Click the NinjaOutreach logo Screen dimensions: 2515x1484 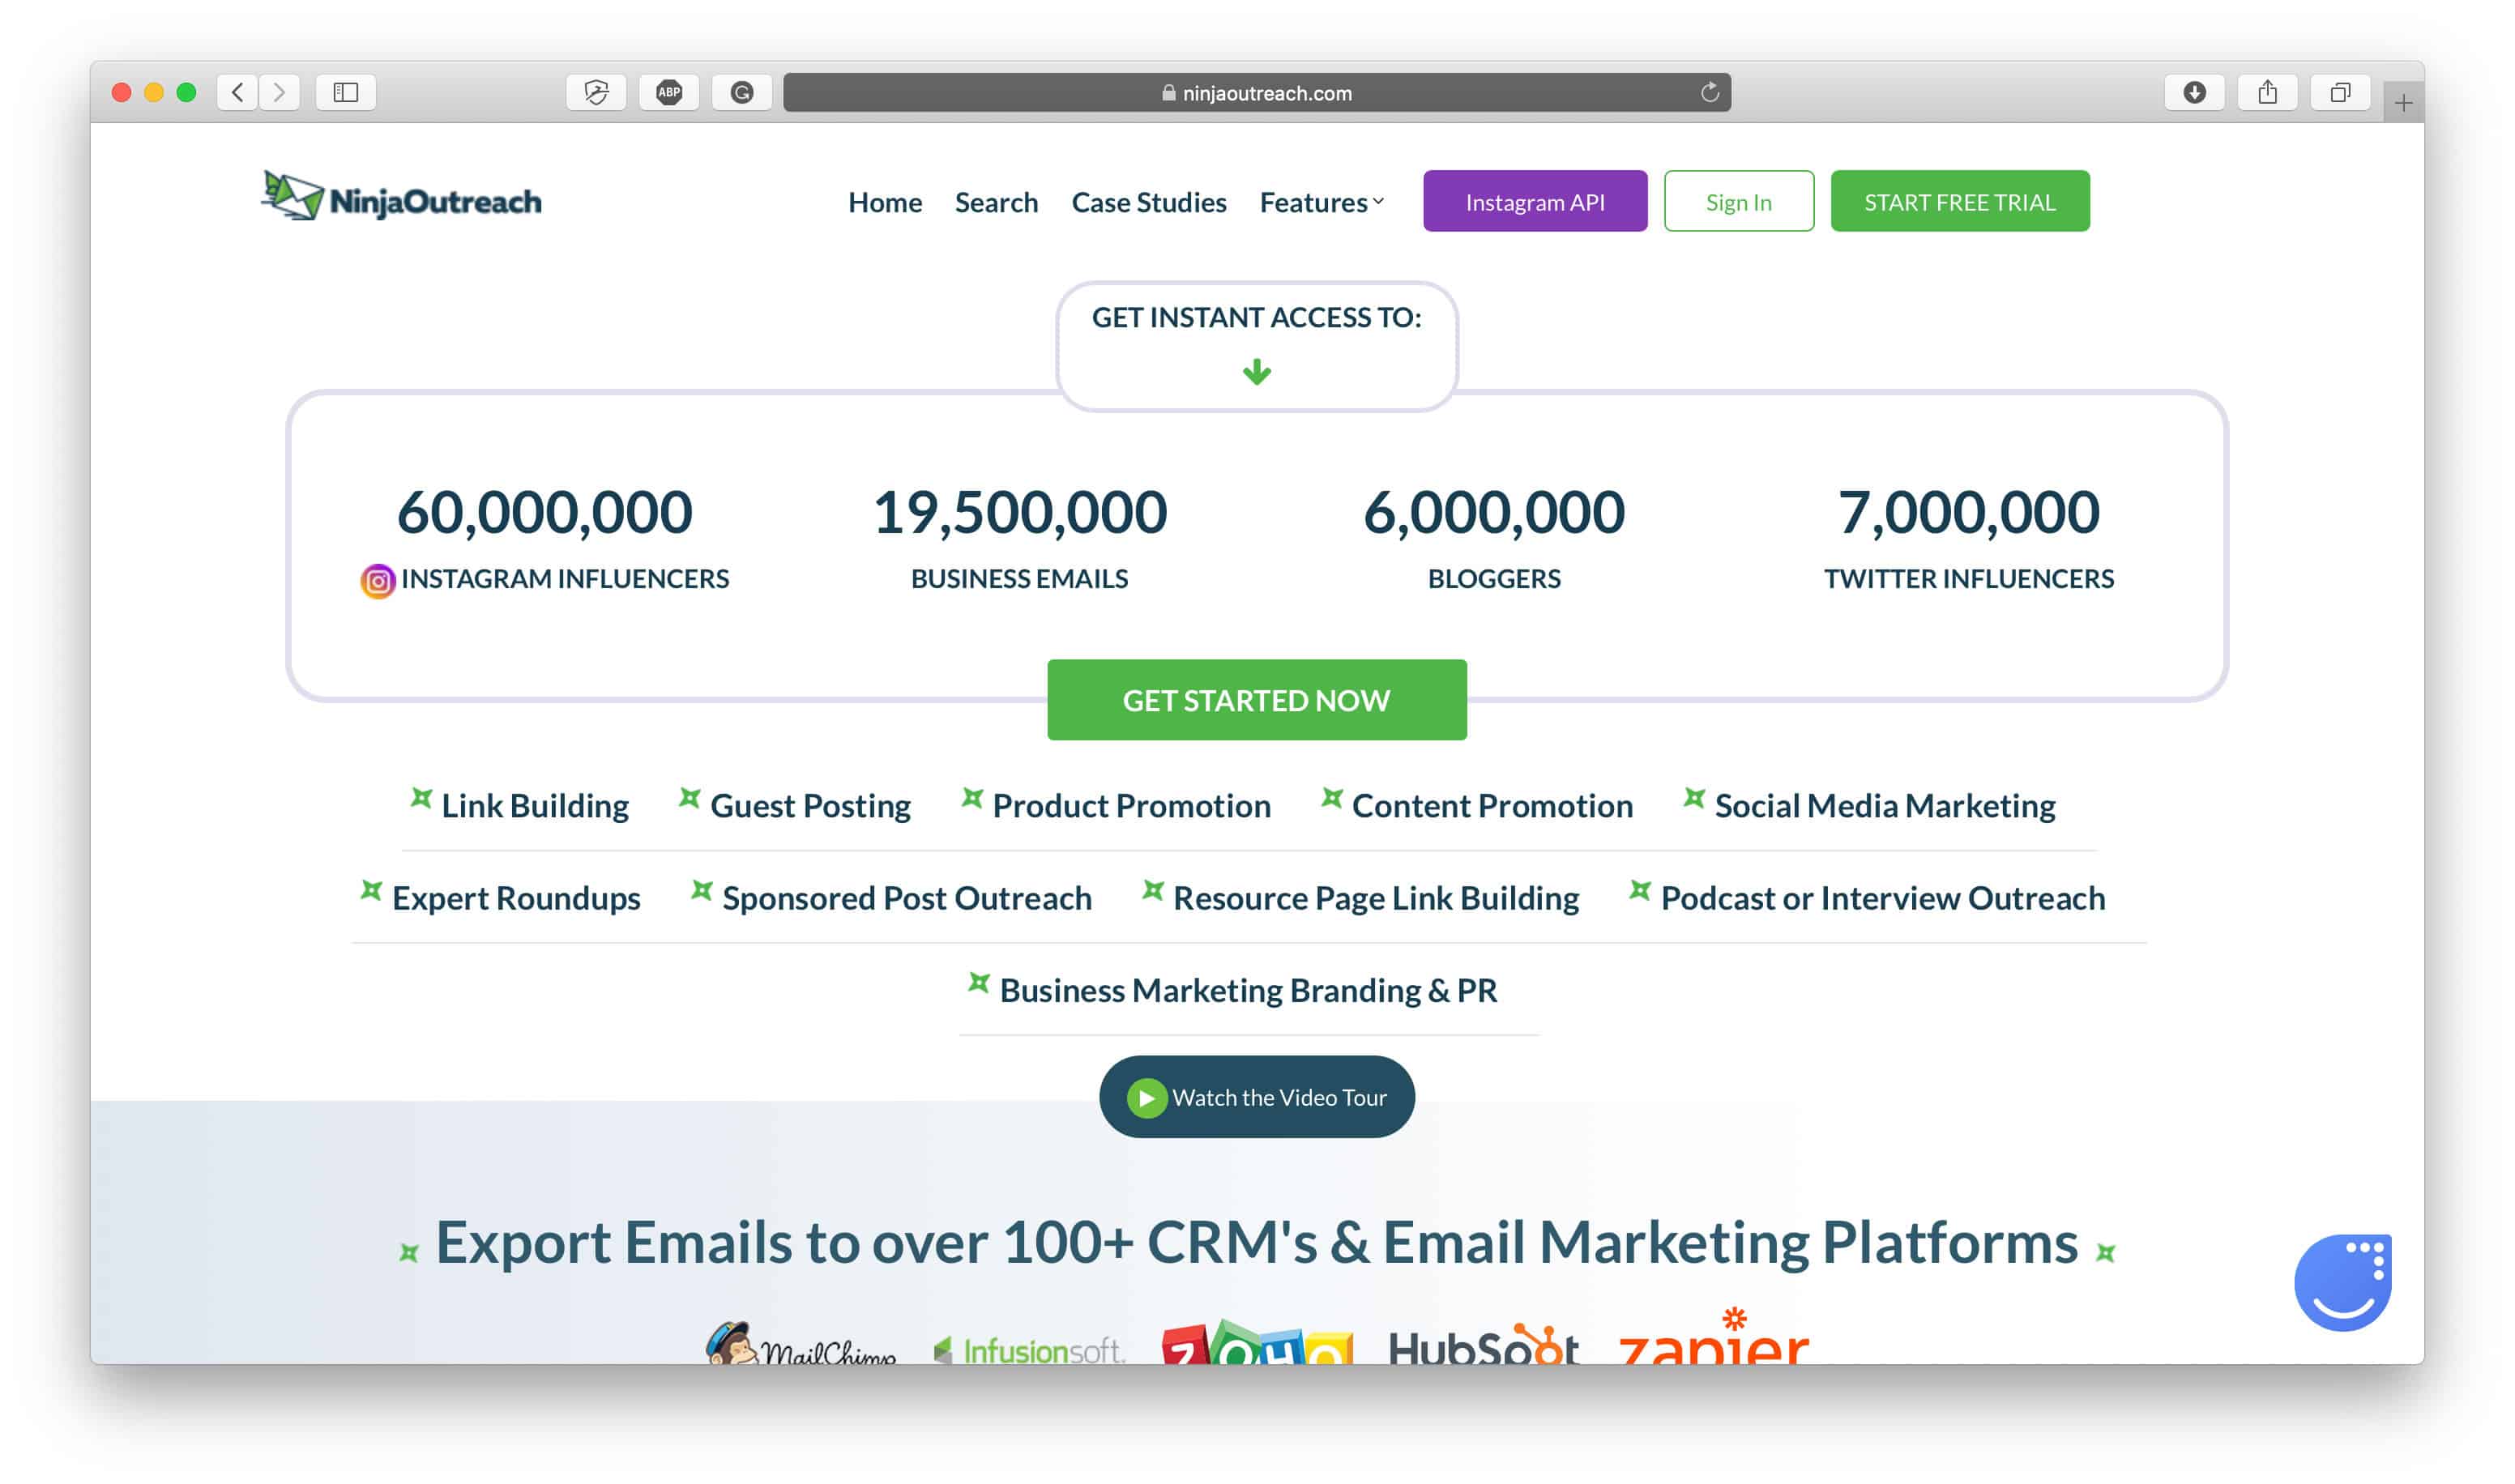pyautogui.click(x=401, y=197)
